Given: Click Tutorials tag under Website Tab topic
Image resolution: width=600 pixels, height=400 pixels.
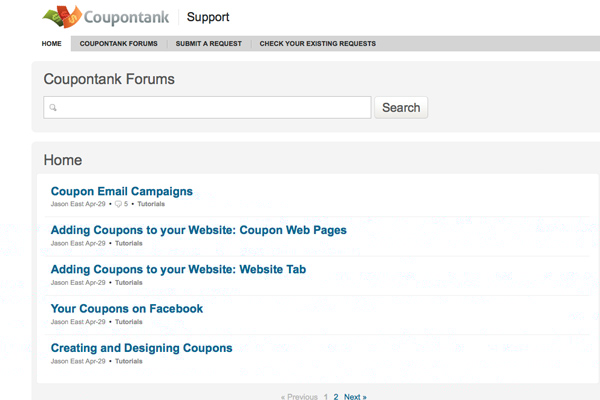Looking at the screenshot, I should click(x=129, y=282).
